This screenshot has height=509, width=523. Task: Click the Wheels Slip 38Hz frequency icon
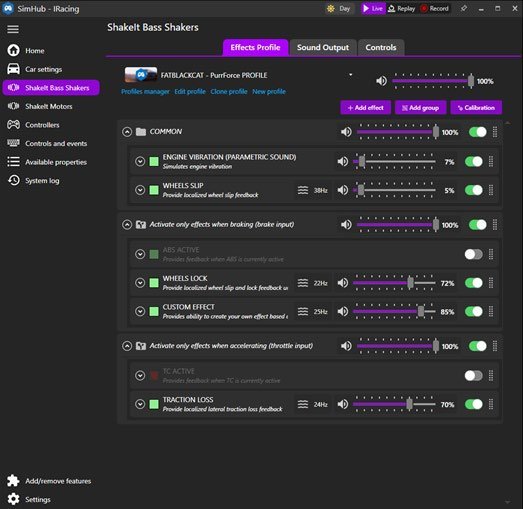point(303,190)
